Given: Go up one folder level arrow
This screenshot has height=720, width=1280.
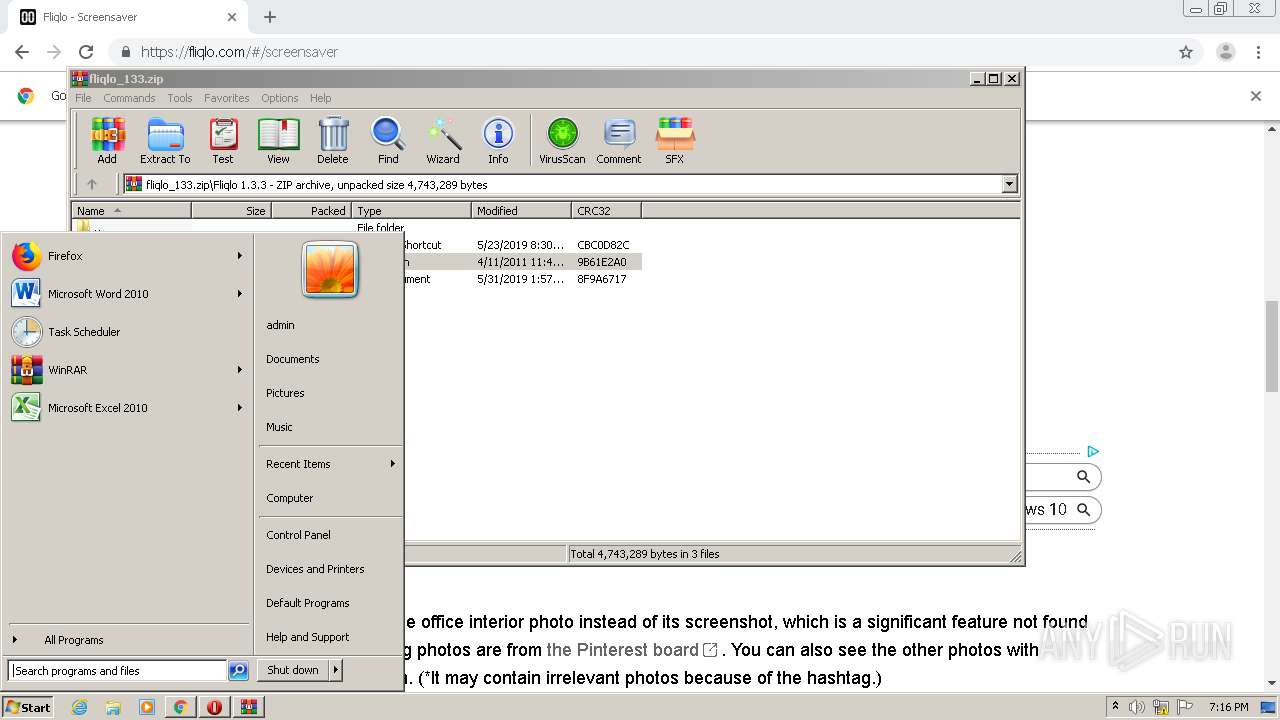Looking at the screenshot, I should pos(92,184).
